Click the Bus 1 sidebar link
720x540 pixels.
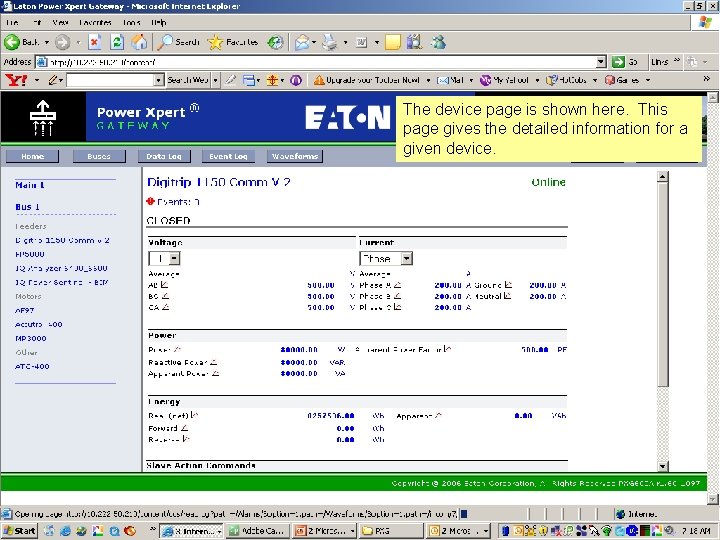pyautogui.click(x=28, y=207)
